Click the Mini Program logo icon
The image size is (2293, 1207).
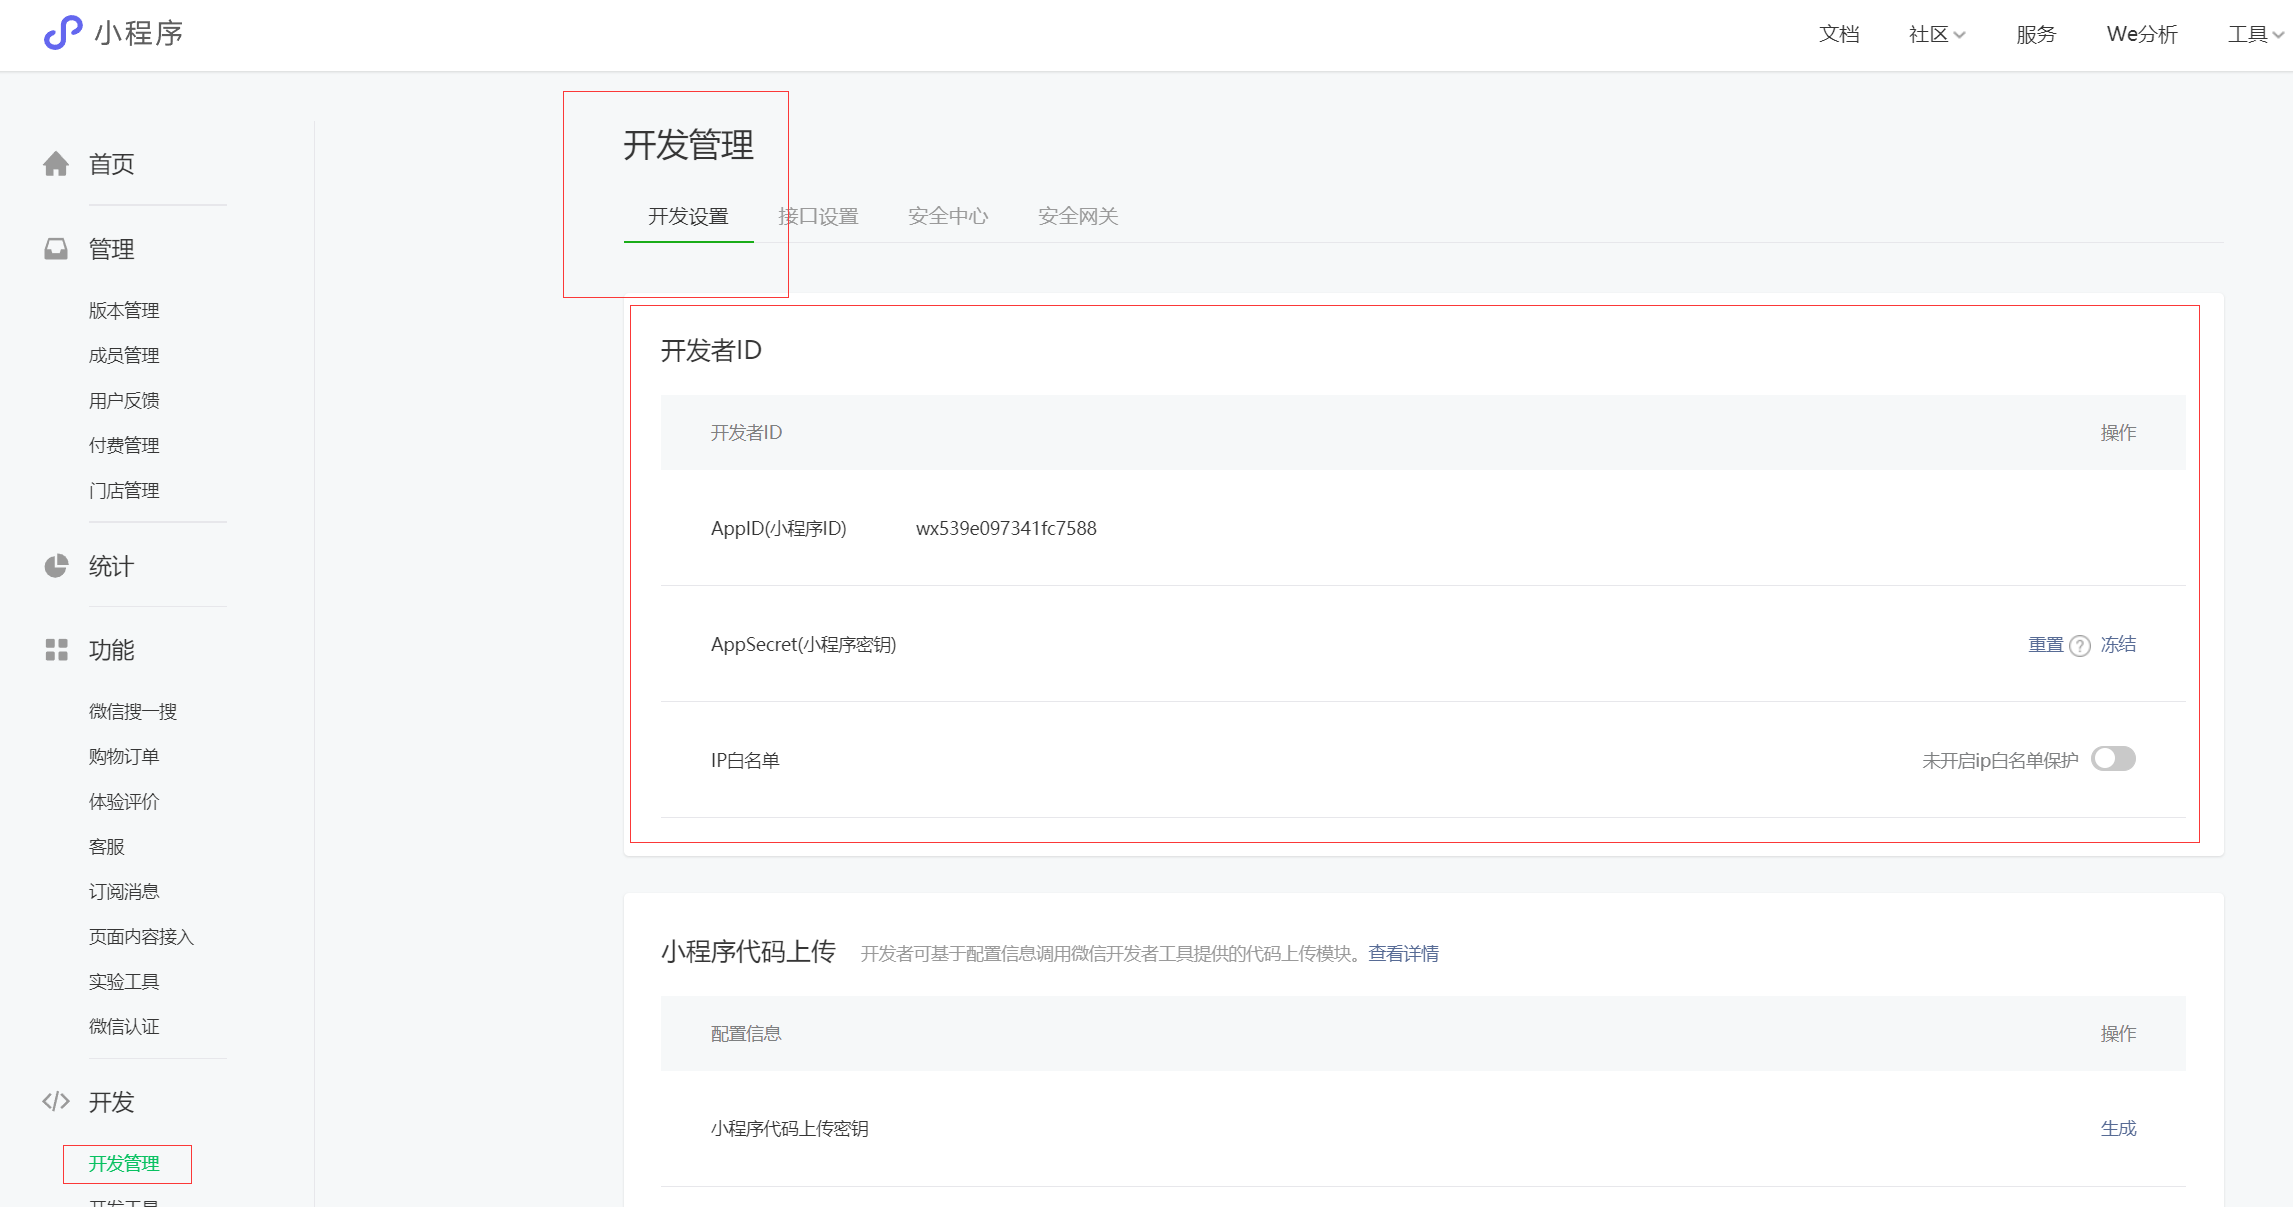pos(62,33)
